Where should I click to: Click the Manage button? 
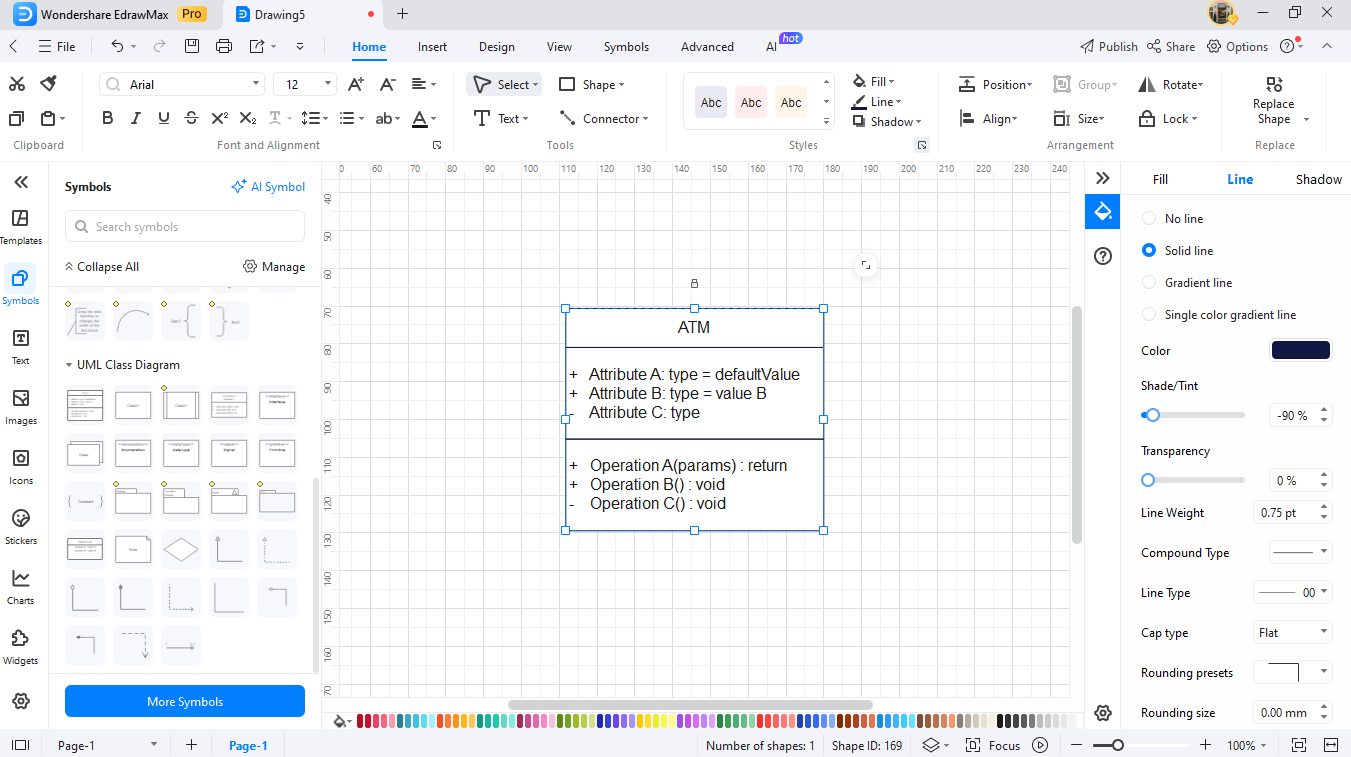coord(274,267)
